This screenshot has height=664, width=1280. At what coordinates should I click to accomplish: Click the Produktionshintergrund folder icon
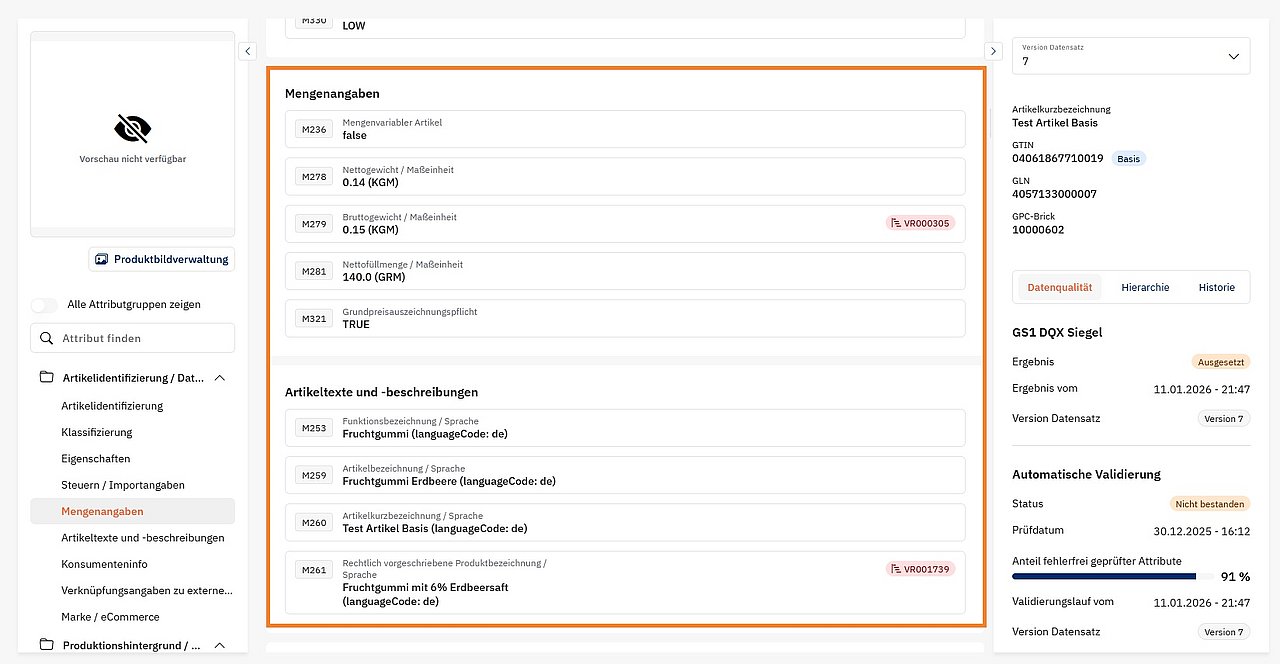[46, 646]
